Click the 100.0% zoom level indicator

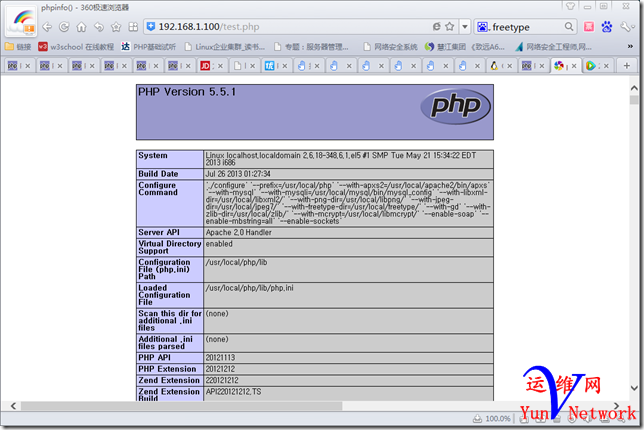point(498,419)
